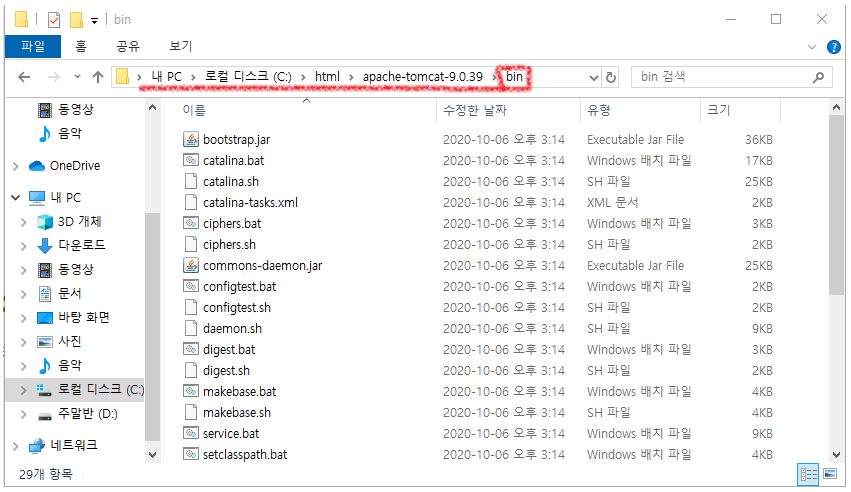The width and height of the screenshot is (851, 492).
Task: Click the 네트워크 icon in sidebar
Action: pos(37,445)
